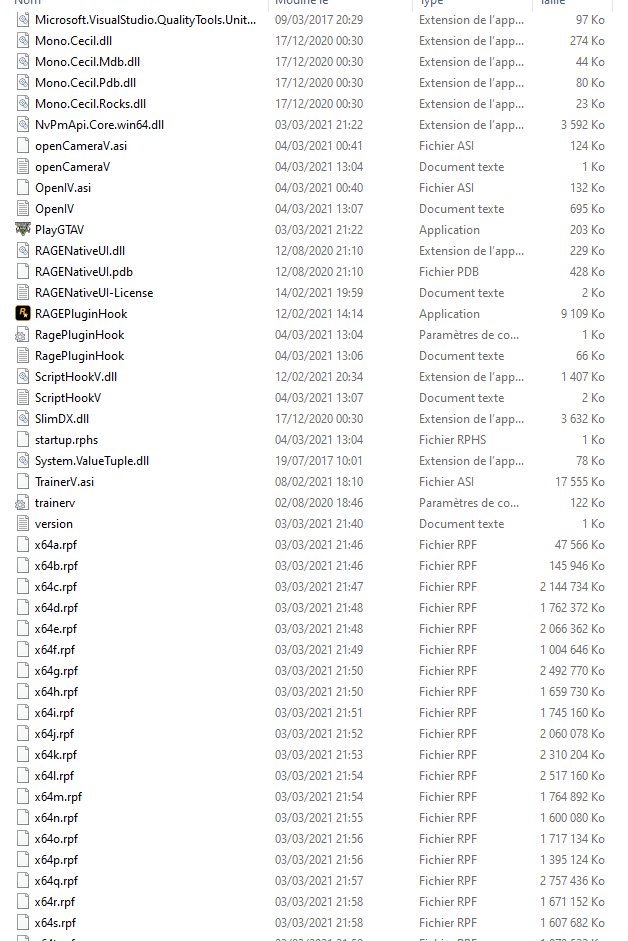The height and width of the screenshot is (941, 628).
Task: Select the x64d.rpf file name
Action: pos(56,608)
